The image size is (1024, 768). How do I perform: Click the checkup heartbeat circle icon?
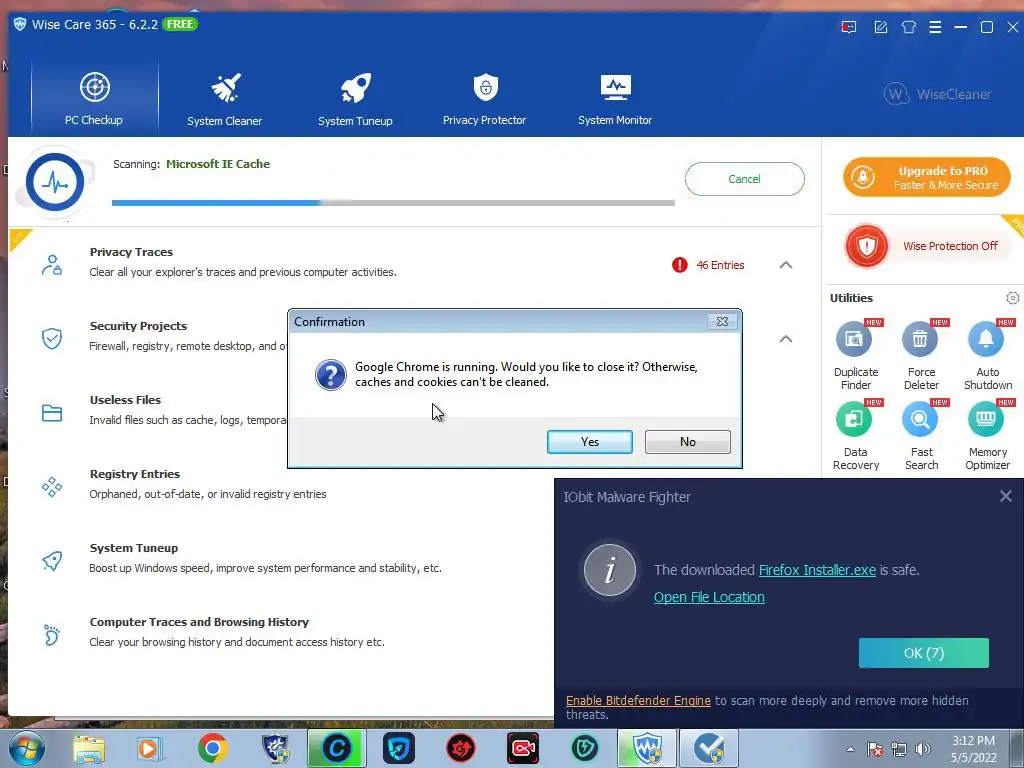point(55,182)
